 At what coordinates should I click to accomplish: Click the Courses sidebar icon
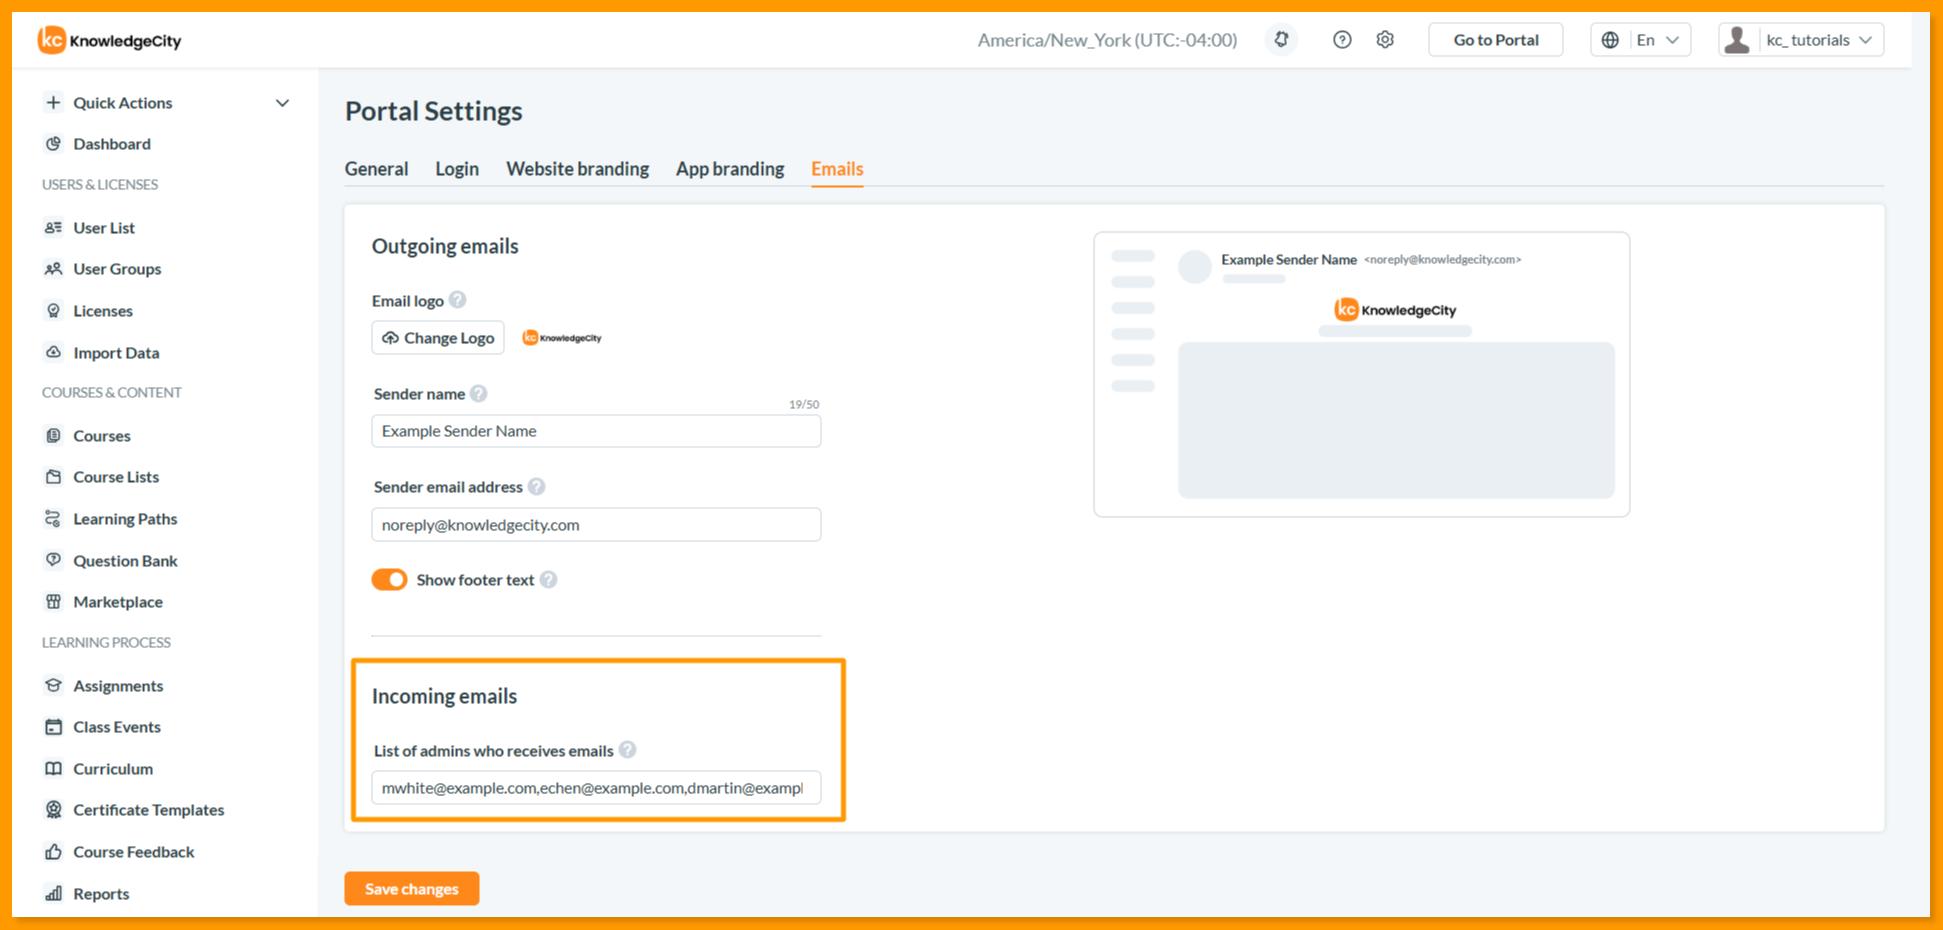54,436
